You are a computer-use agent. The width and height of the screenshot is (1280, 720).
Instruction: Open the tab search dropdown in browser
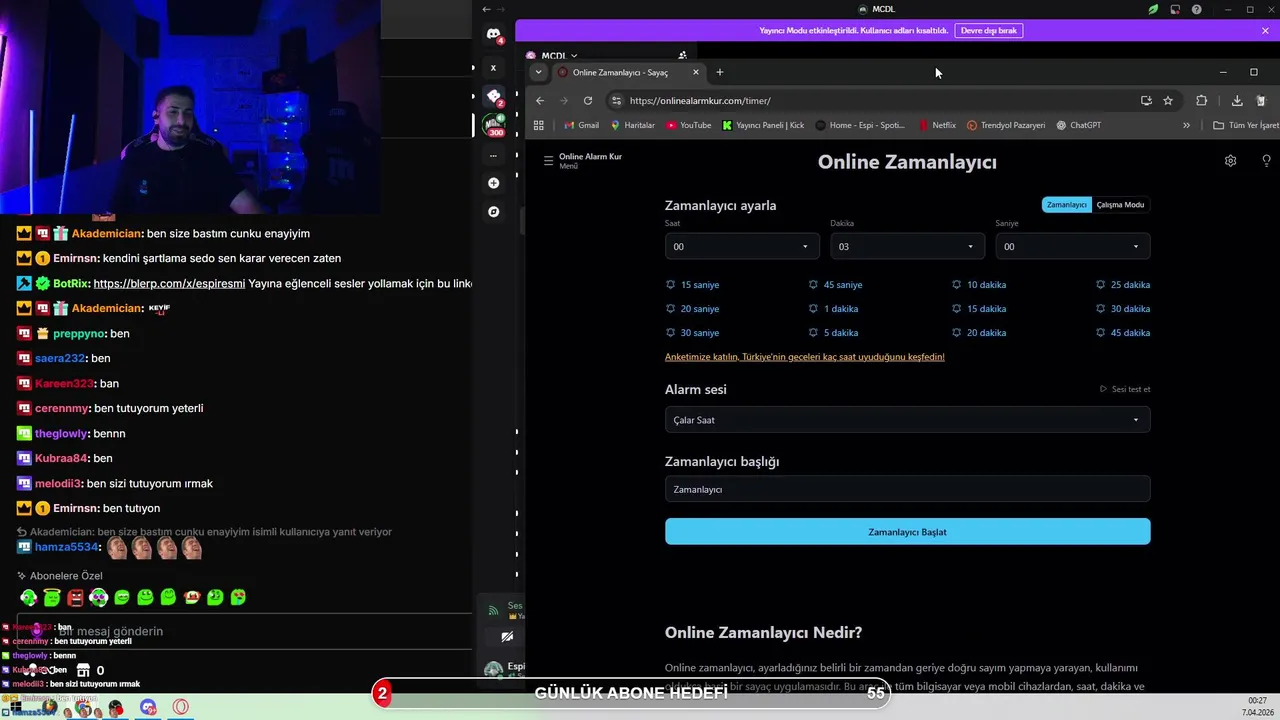click(x=539, y=72)
